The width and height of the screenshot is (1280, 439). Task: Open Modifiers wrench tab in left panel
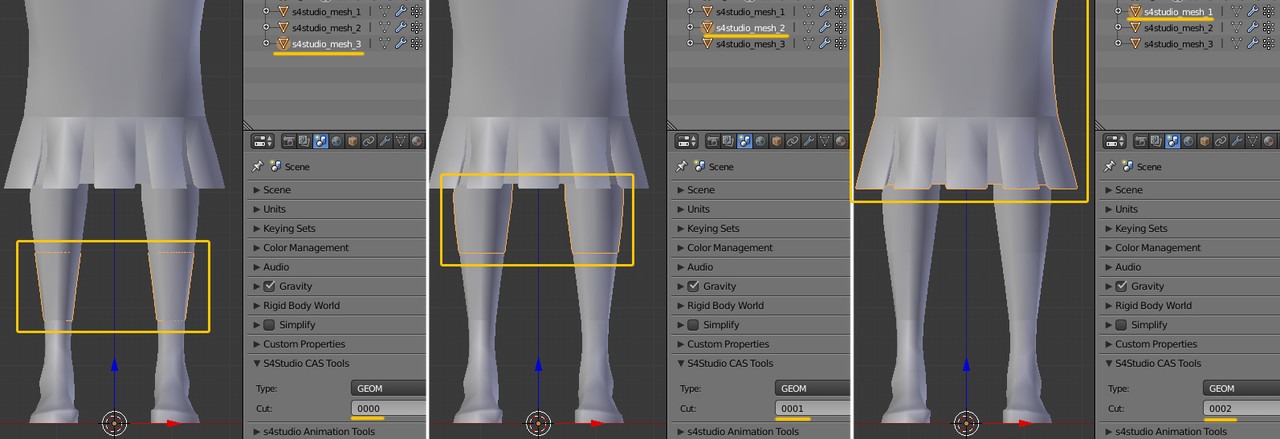click(385, 141)
